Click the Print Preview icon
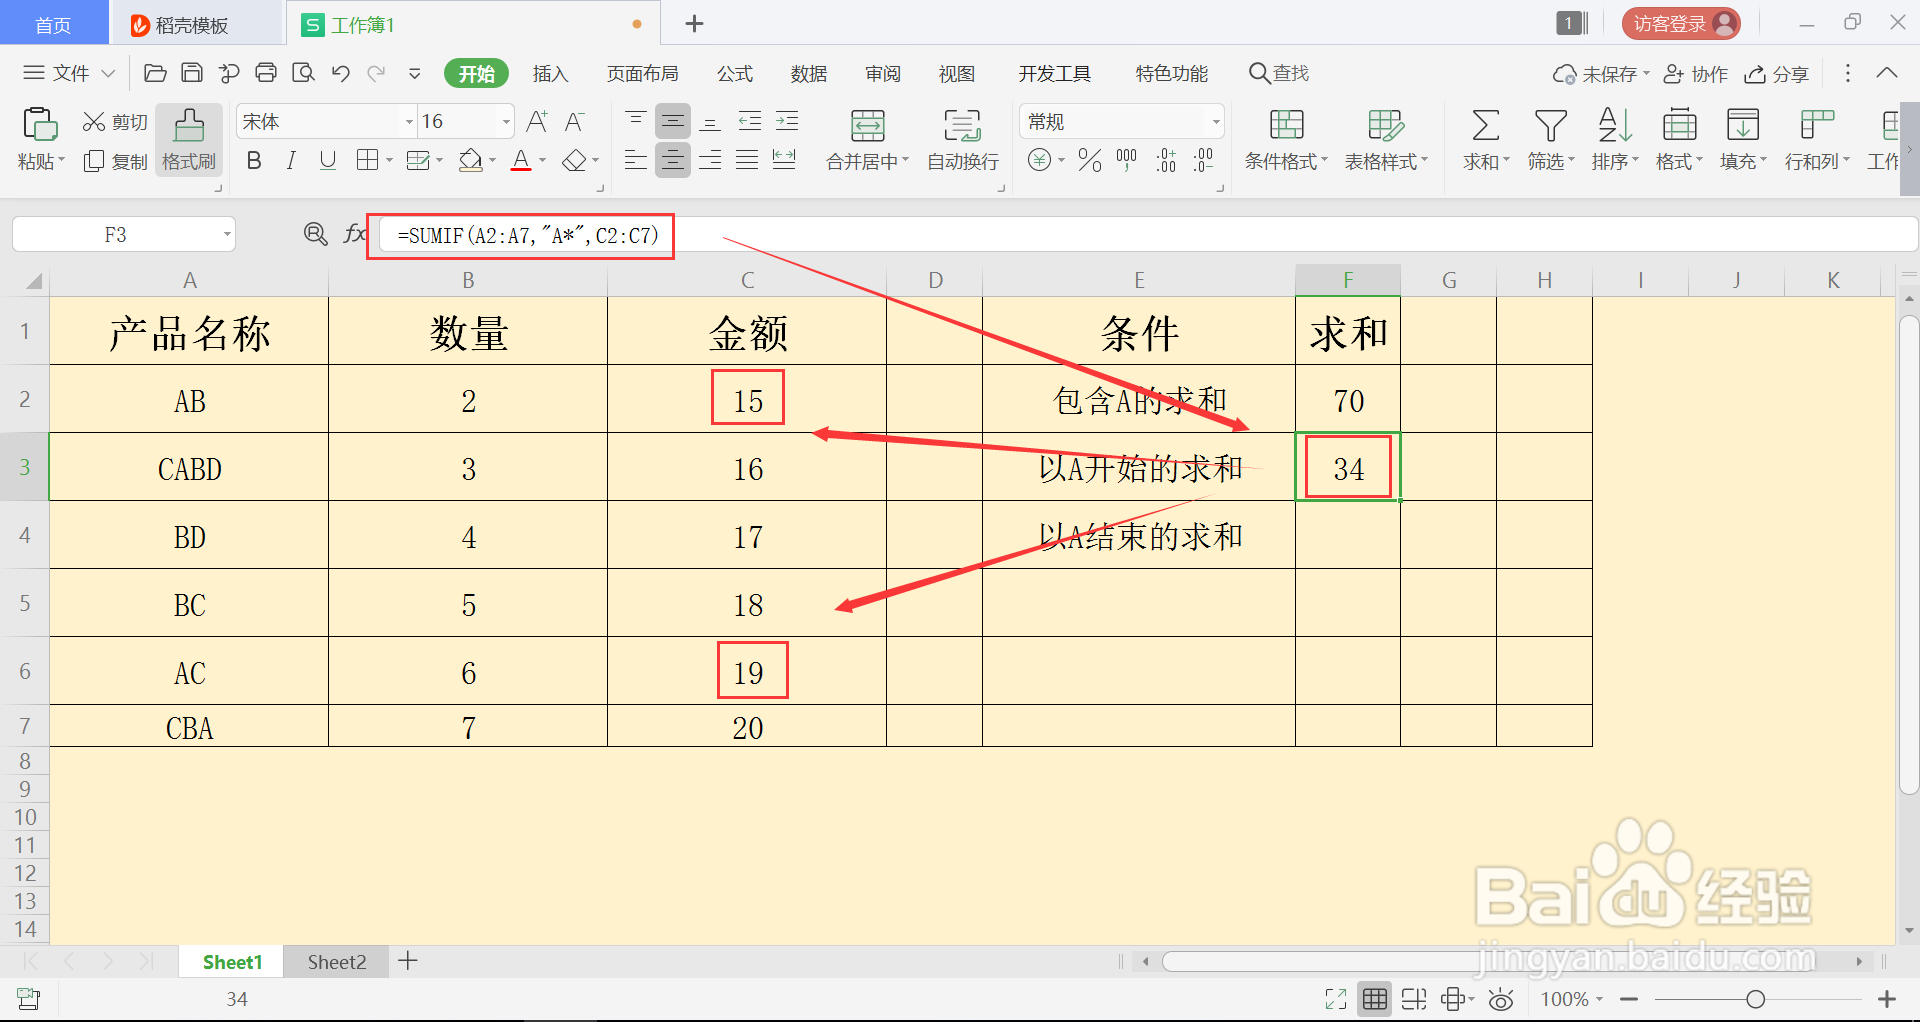The height and width of the screenshot is (1022, 1920). coord(303,73)
